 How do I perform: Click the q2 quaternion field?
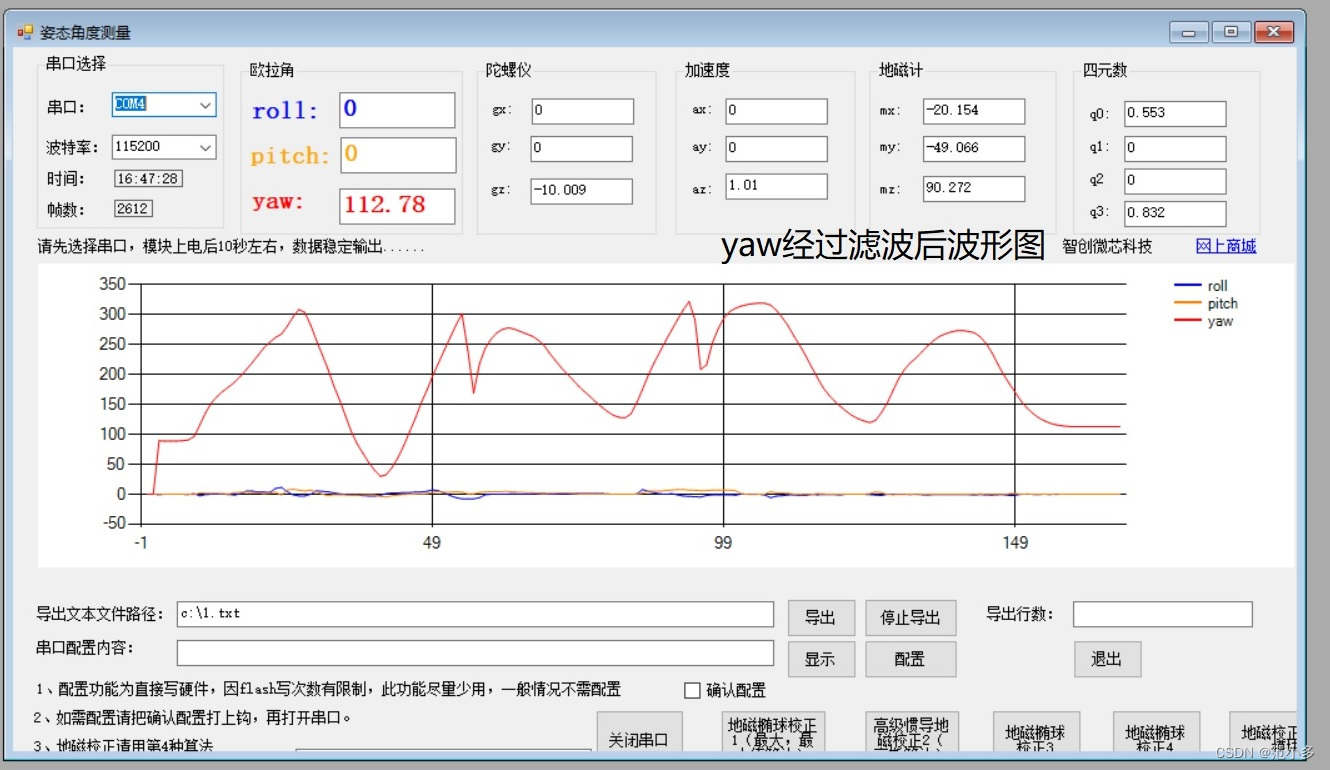point(1176,181)
